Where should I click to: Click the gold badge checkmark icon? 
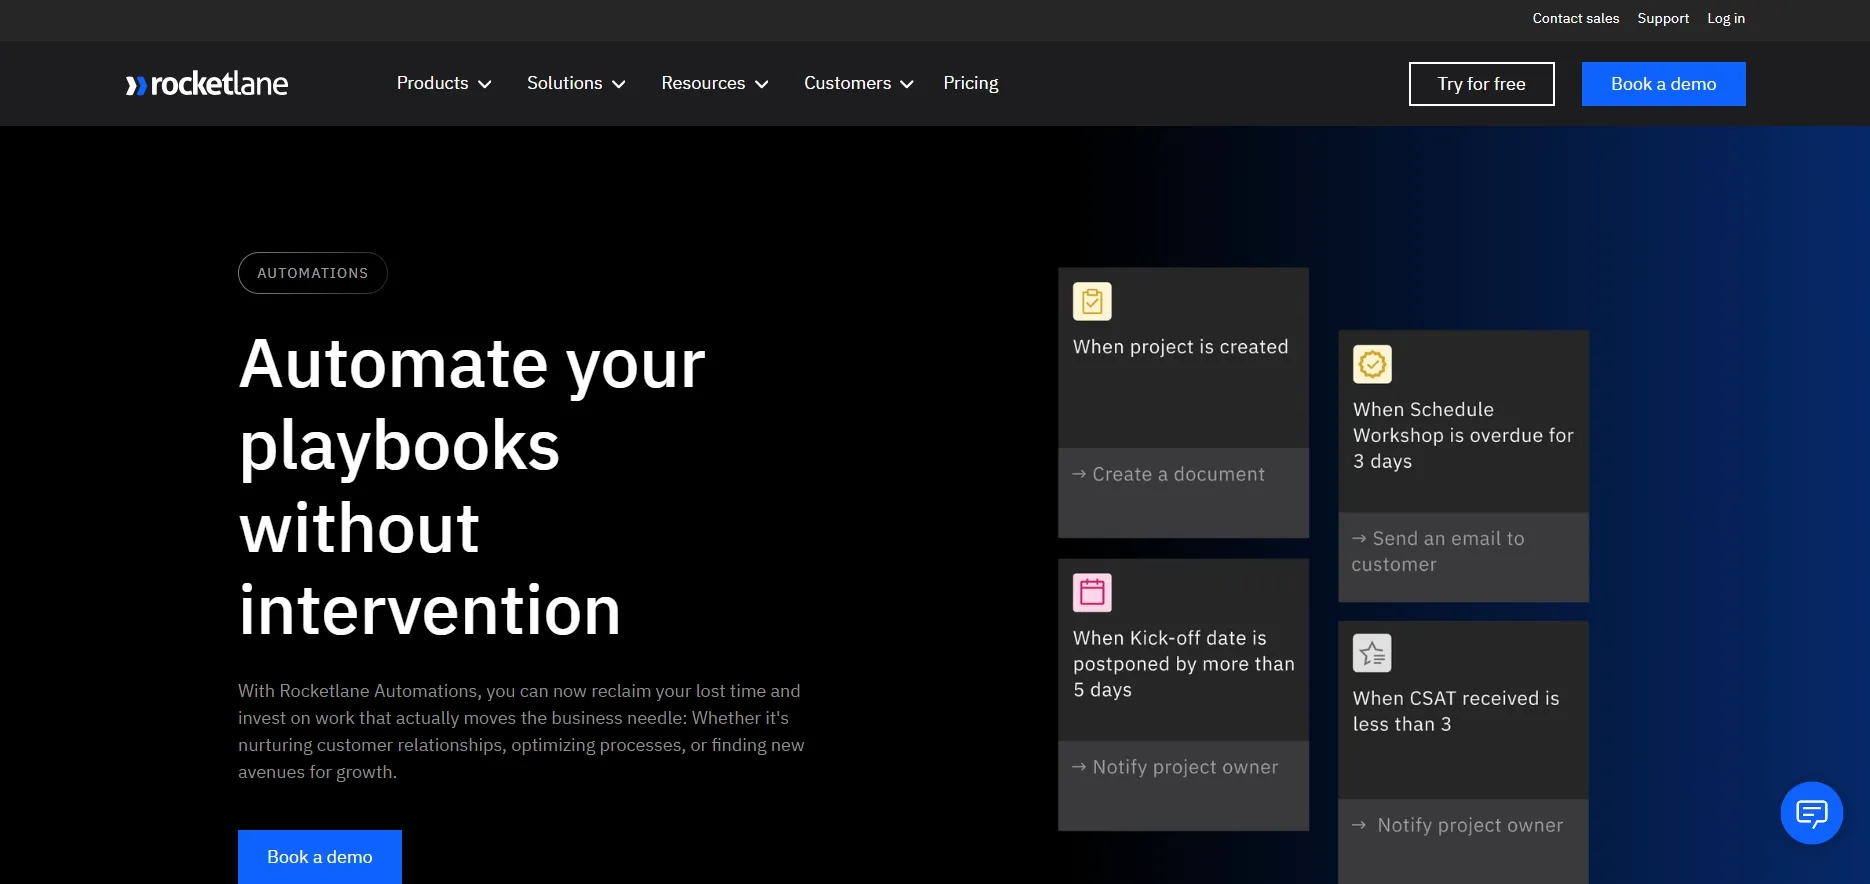1372,365
